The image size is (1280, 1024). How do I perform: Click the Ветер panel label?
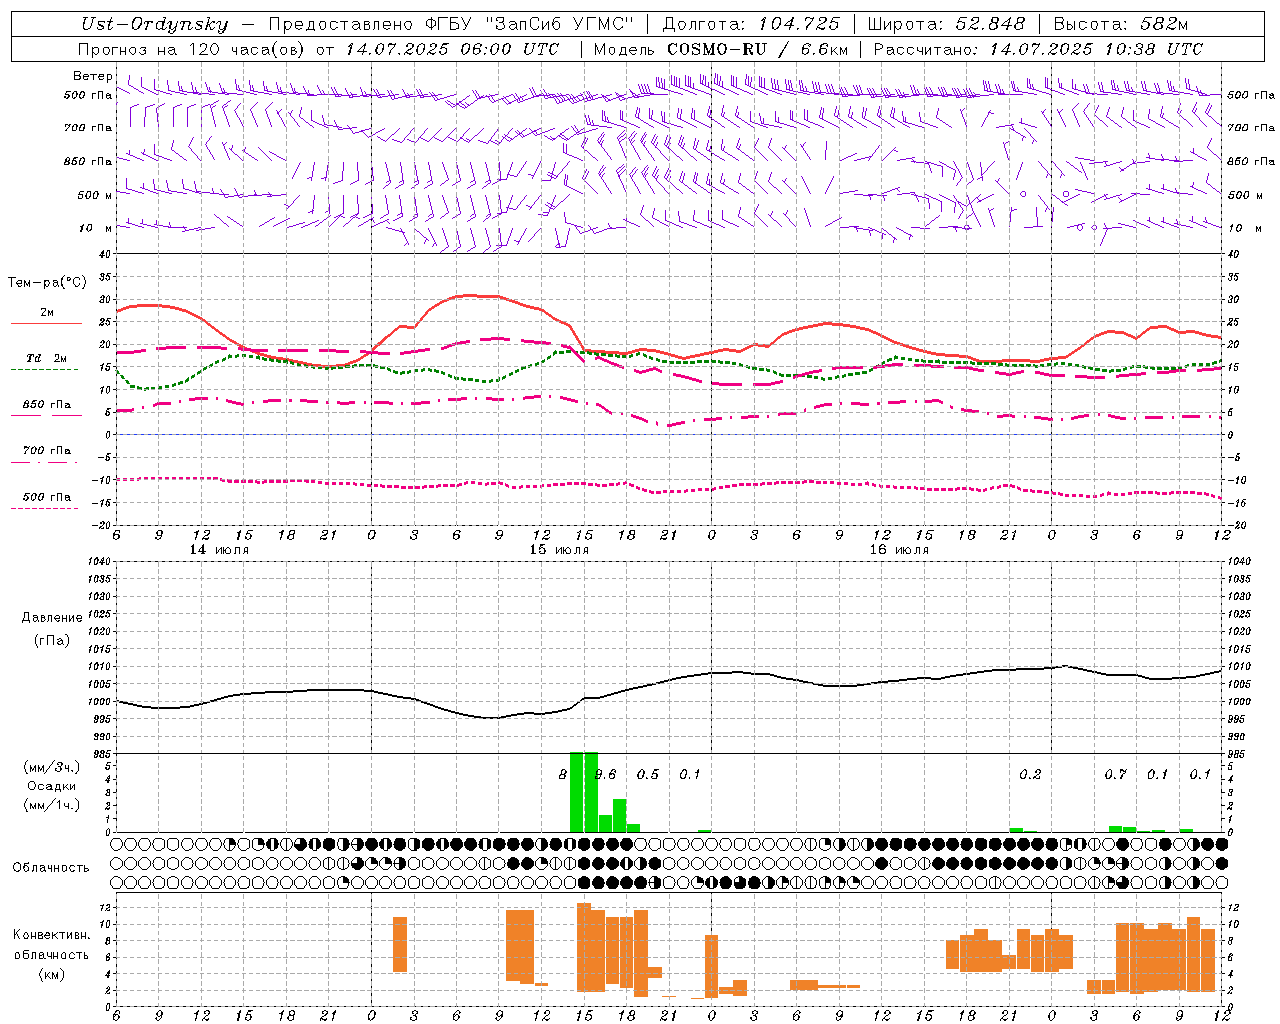(92, 76)
